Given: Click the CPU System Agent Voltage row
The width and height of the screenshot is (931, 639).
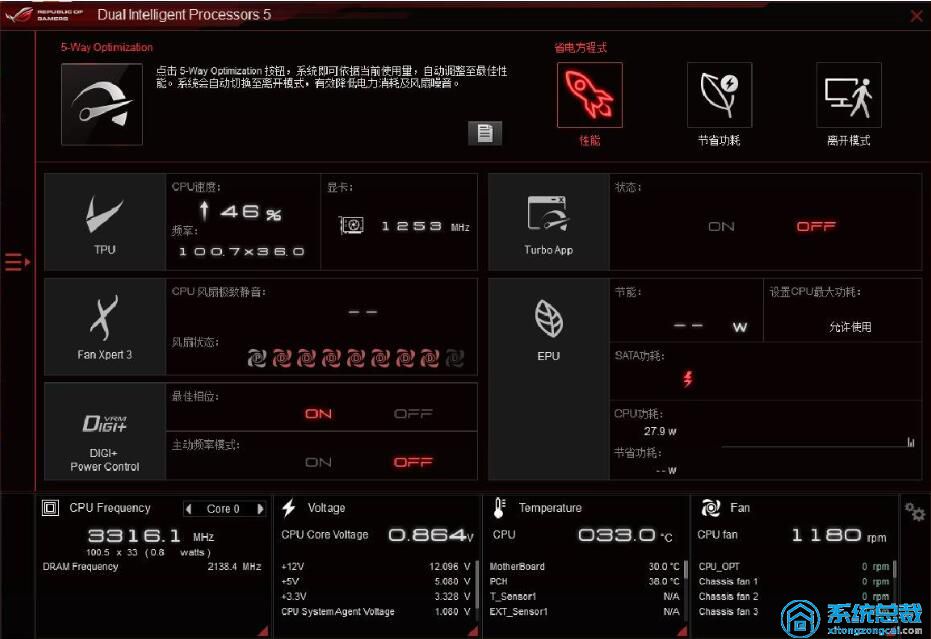Looking at the screenshot, I should (x=376, y=611).
